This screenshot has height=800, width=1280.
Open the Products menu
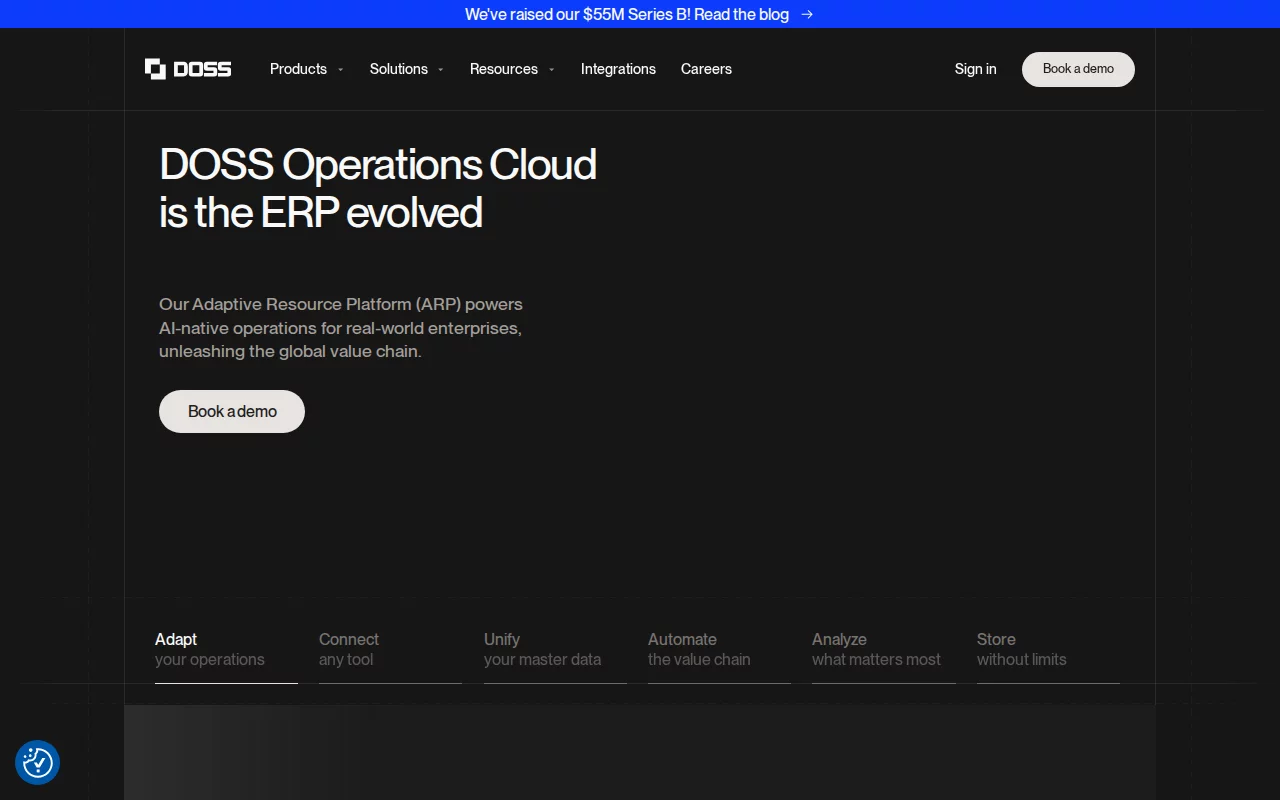click(298, 69)
